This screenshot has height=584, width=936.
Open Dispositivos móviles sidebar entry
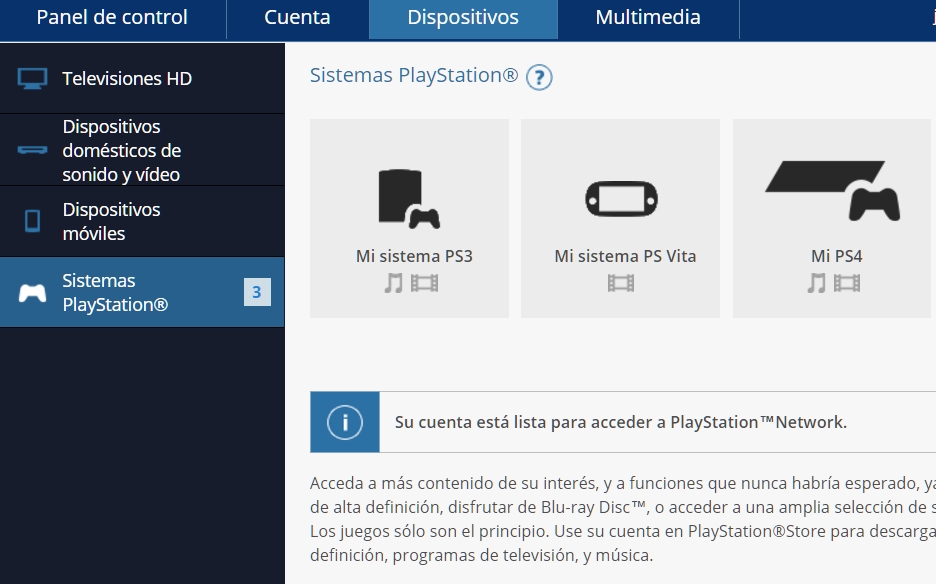click(111, 221)
